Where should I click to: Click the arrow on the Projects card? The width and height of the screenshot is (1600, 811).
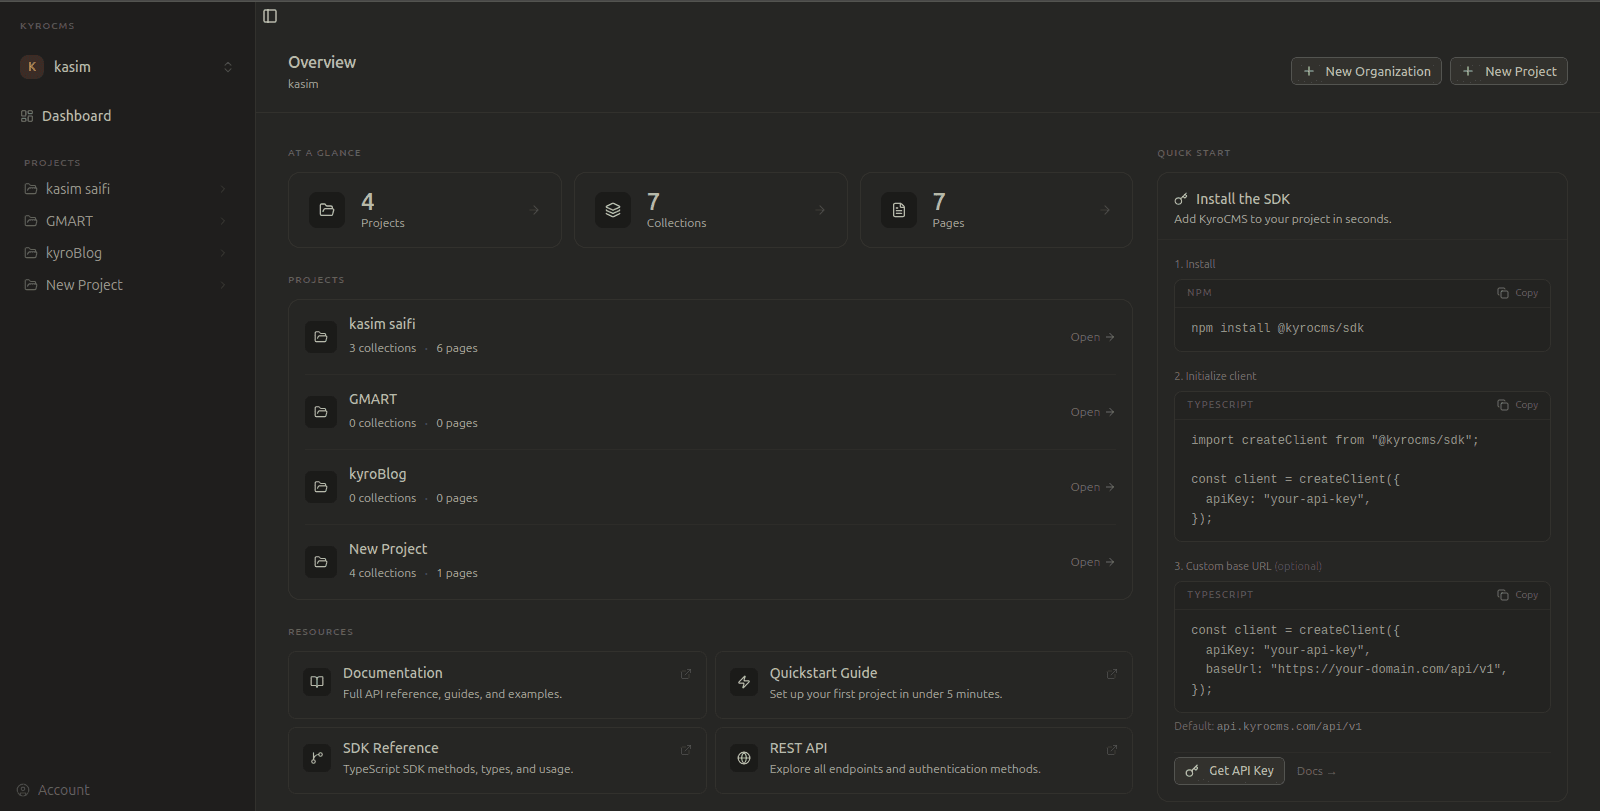coord(534,210)
